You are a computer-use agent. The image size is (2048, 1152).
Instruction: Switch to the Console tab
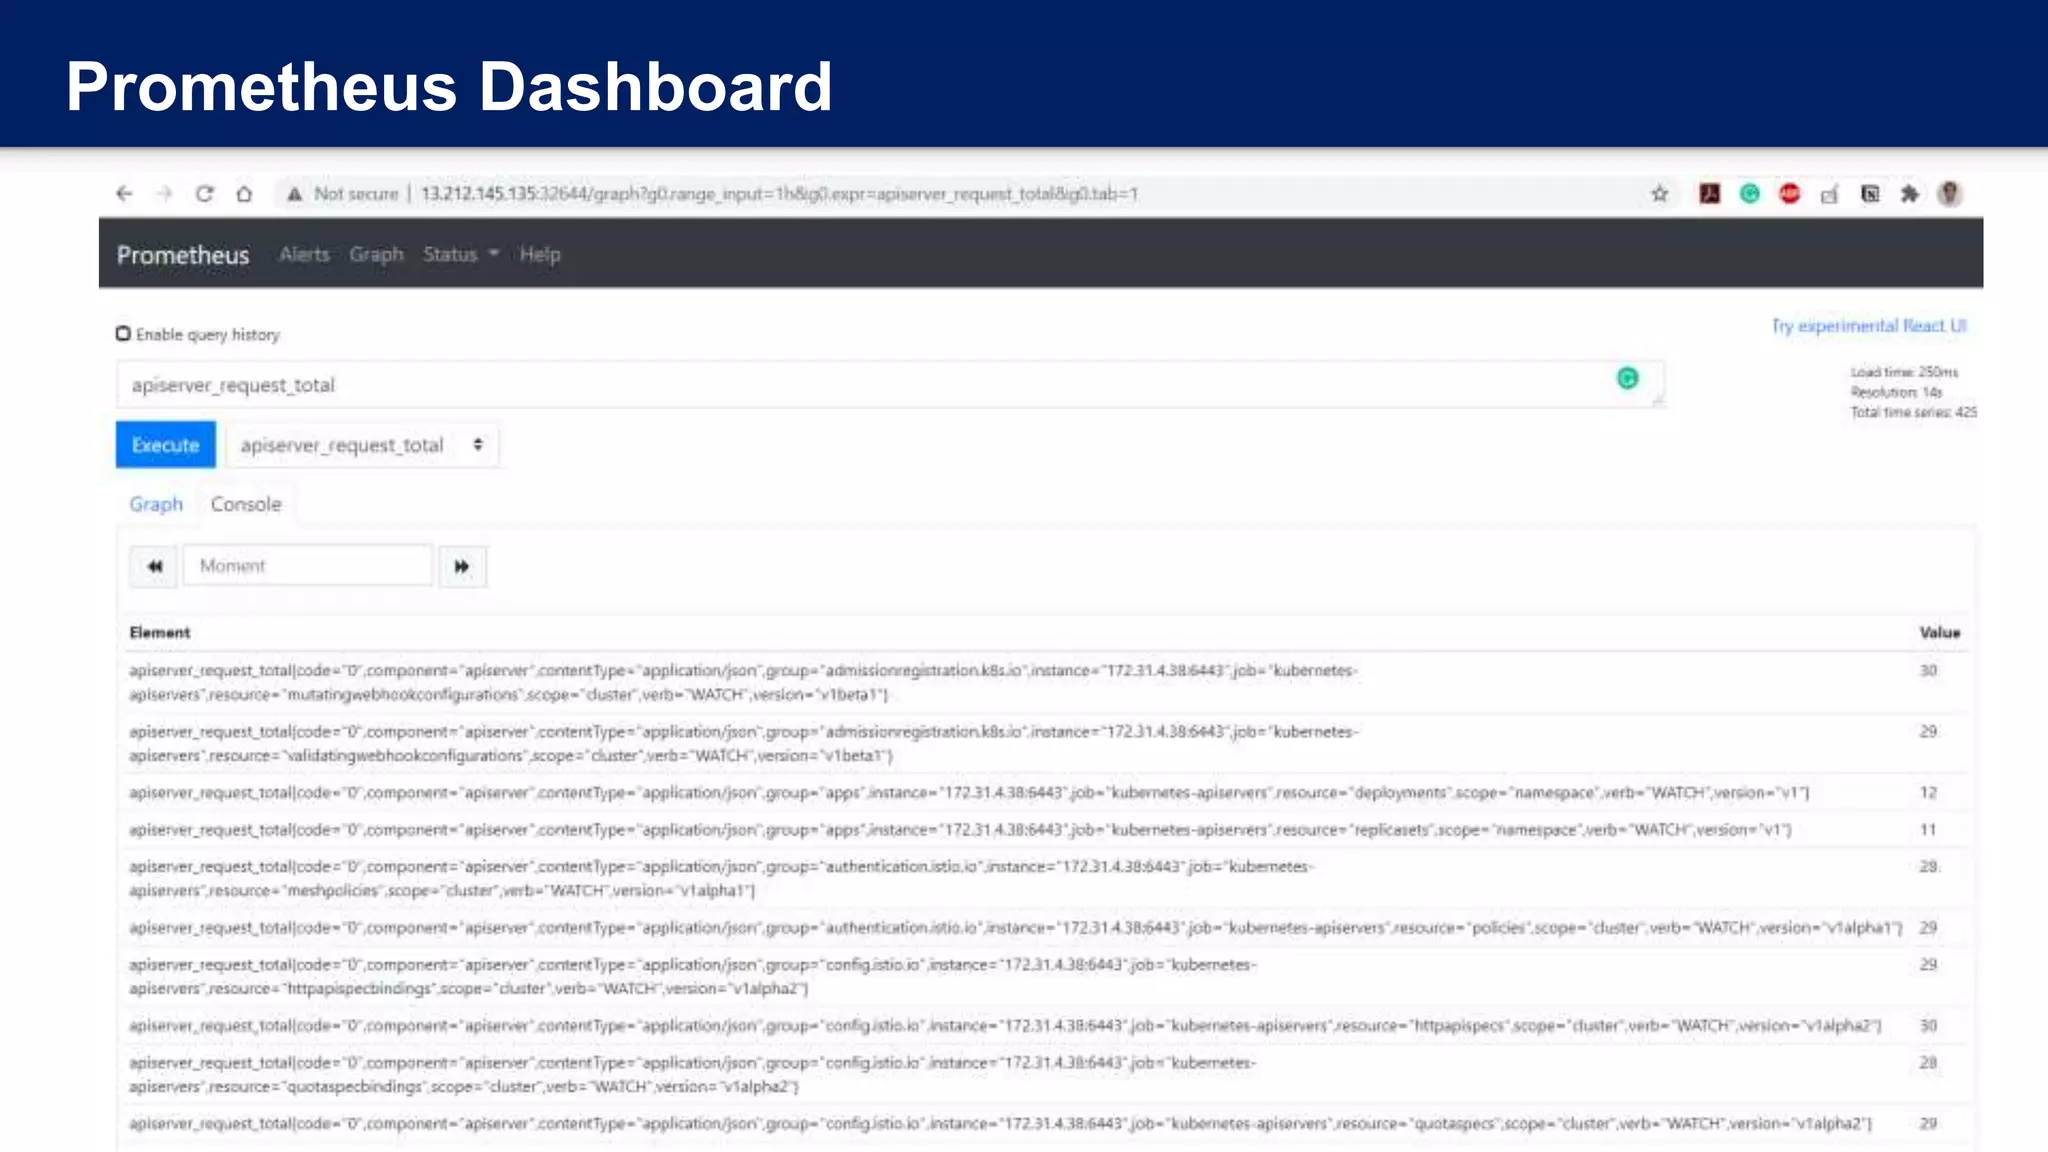tap(246, 504)
